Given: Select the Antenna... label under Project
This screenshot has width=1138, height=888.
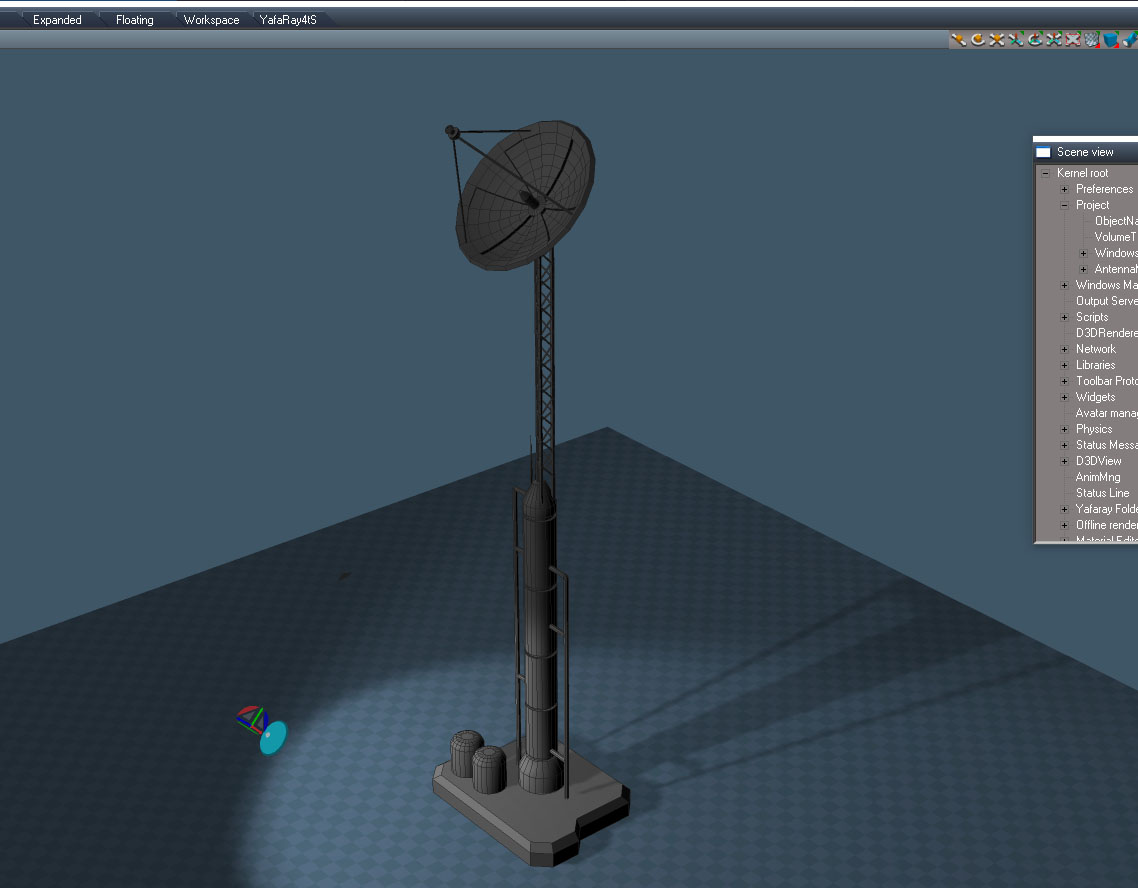Looking at the screenshot, I should (x=1116, y=268).
